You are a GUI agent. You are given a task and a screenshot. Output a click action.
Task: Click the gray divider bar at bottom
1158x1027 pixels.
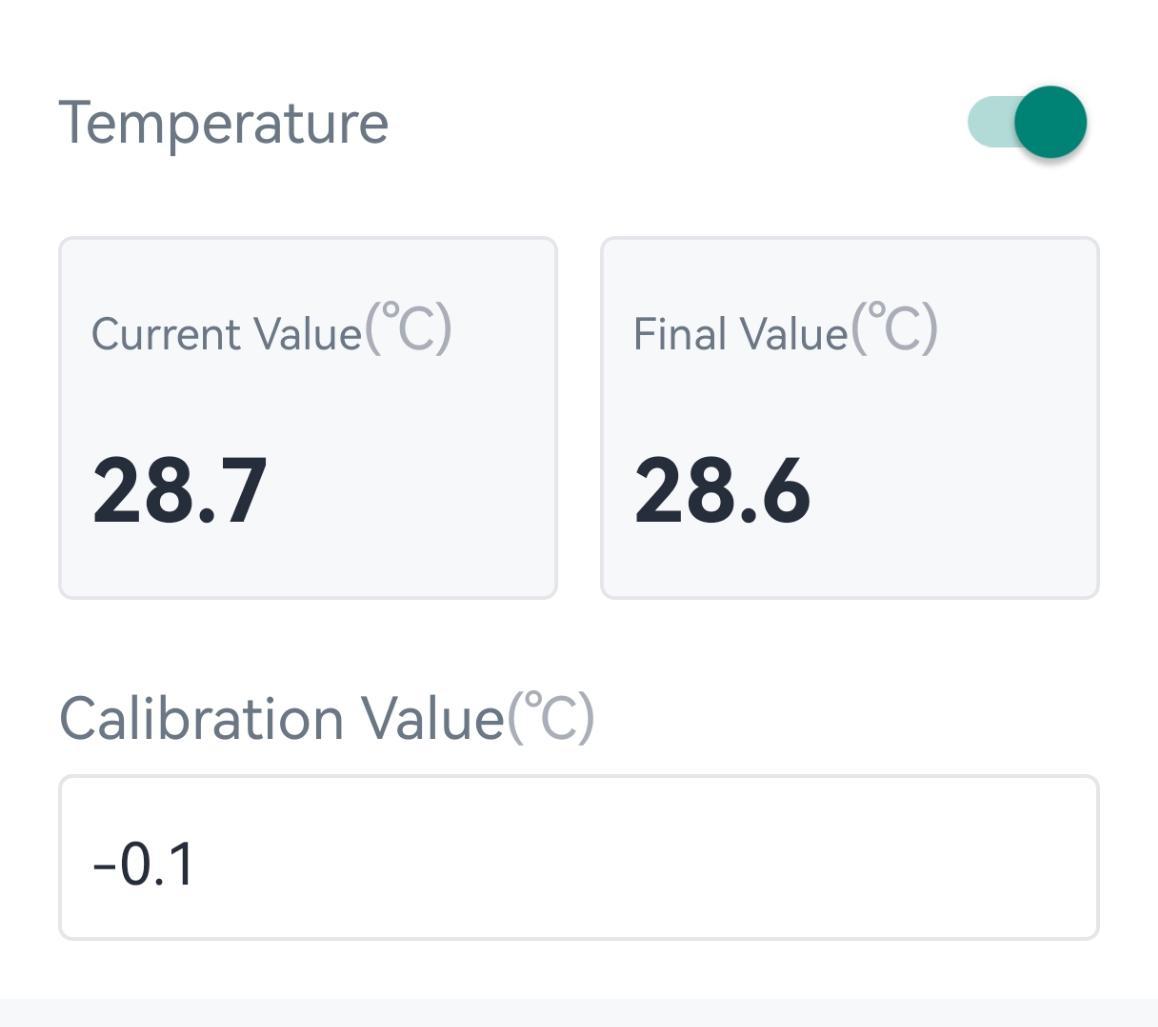578,1012
